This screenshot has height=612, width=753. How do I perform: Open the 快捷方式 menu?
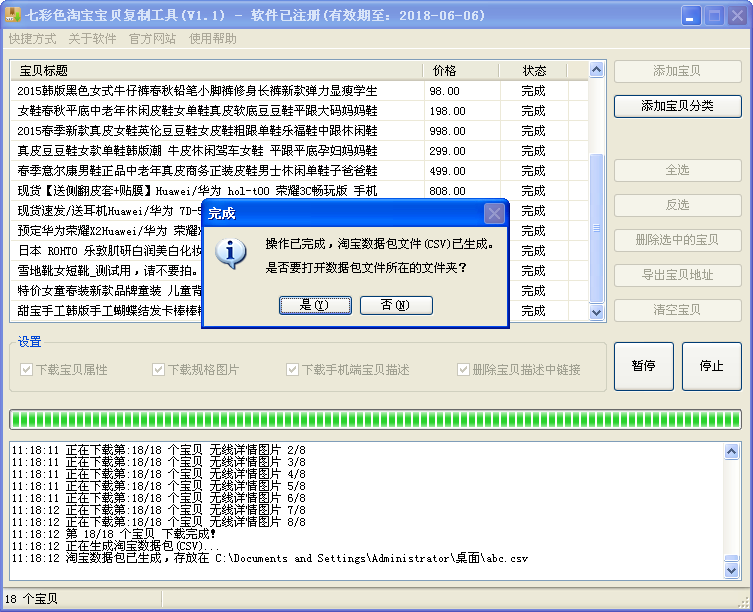coord(32,39)
